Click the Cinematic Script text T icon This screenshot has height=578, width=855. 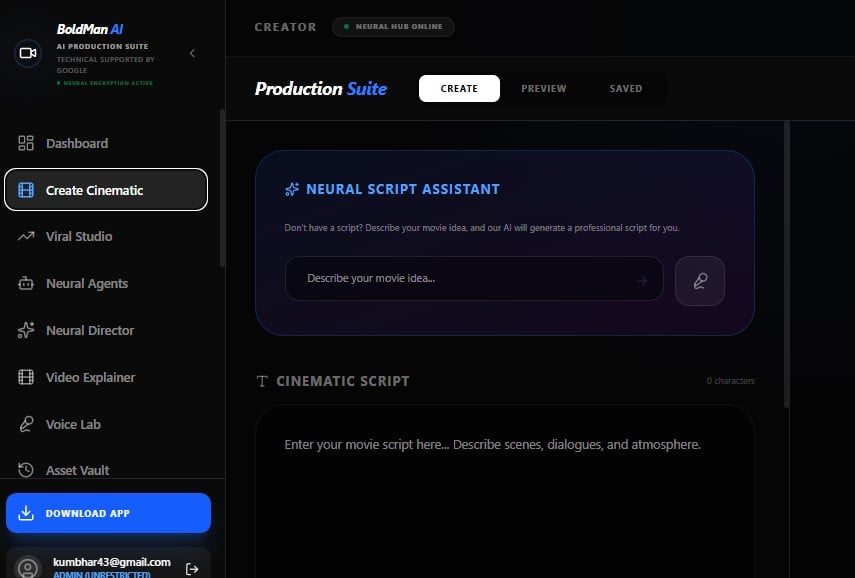(262, 381)
